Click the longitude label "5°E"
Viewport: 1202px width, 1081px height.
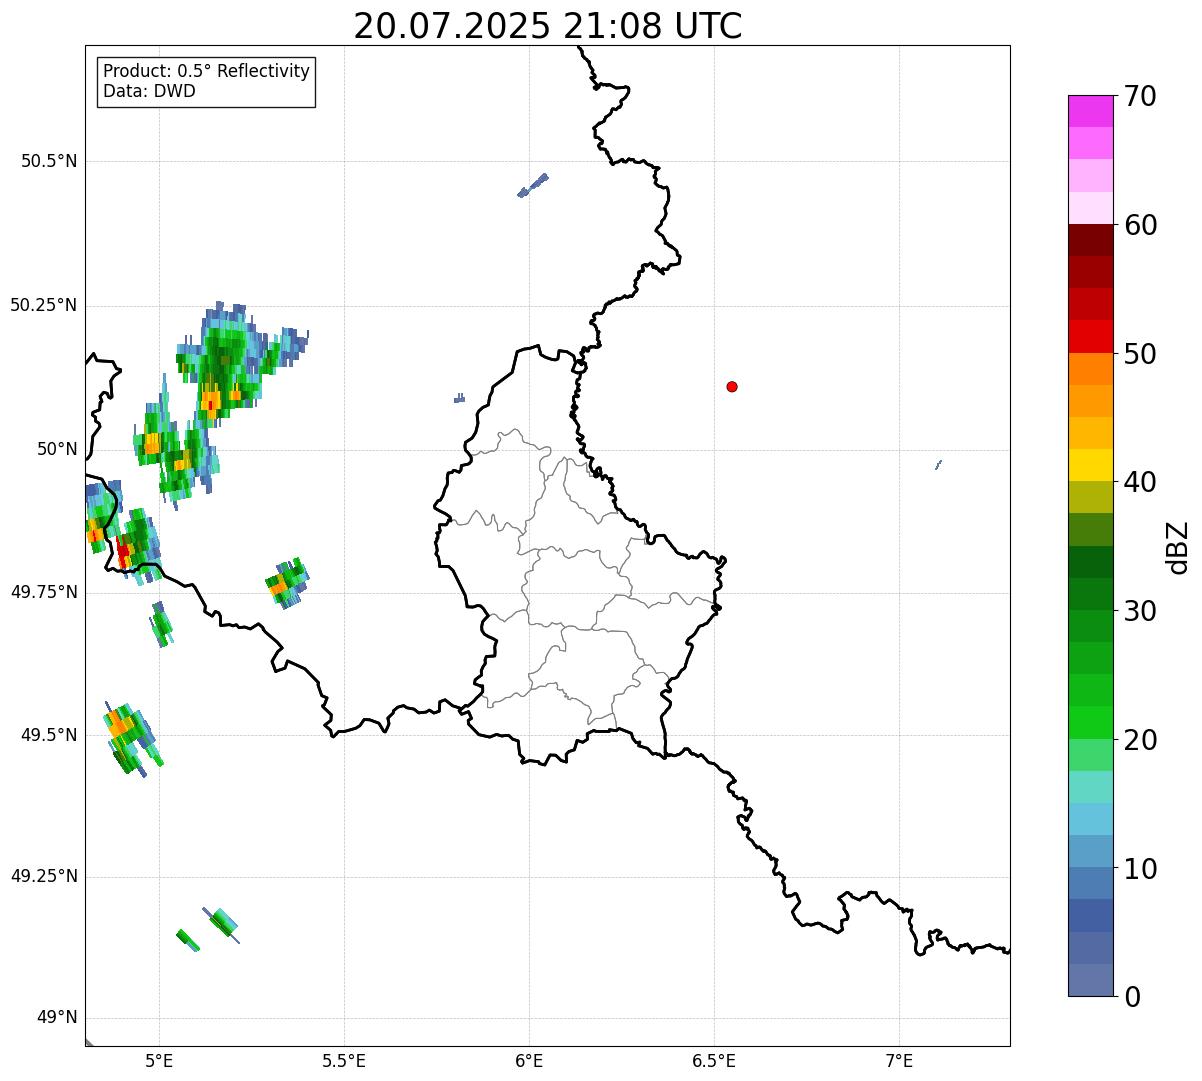point(159,1062)
